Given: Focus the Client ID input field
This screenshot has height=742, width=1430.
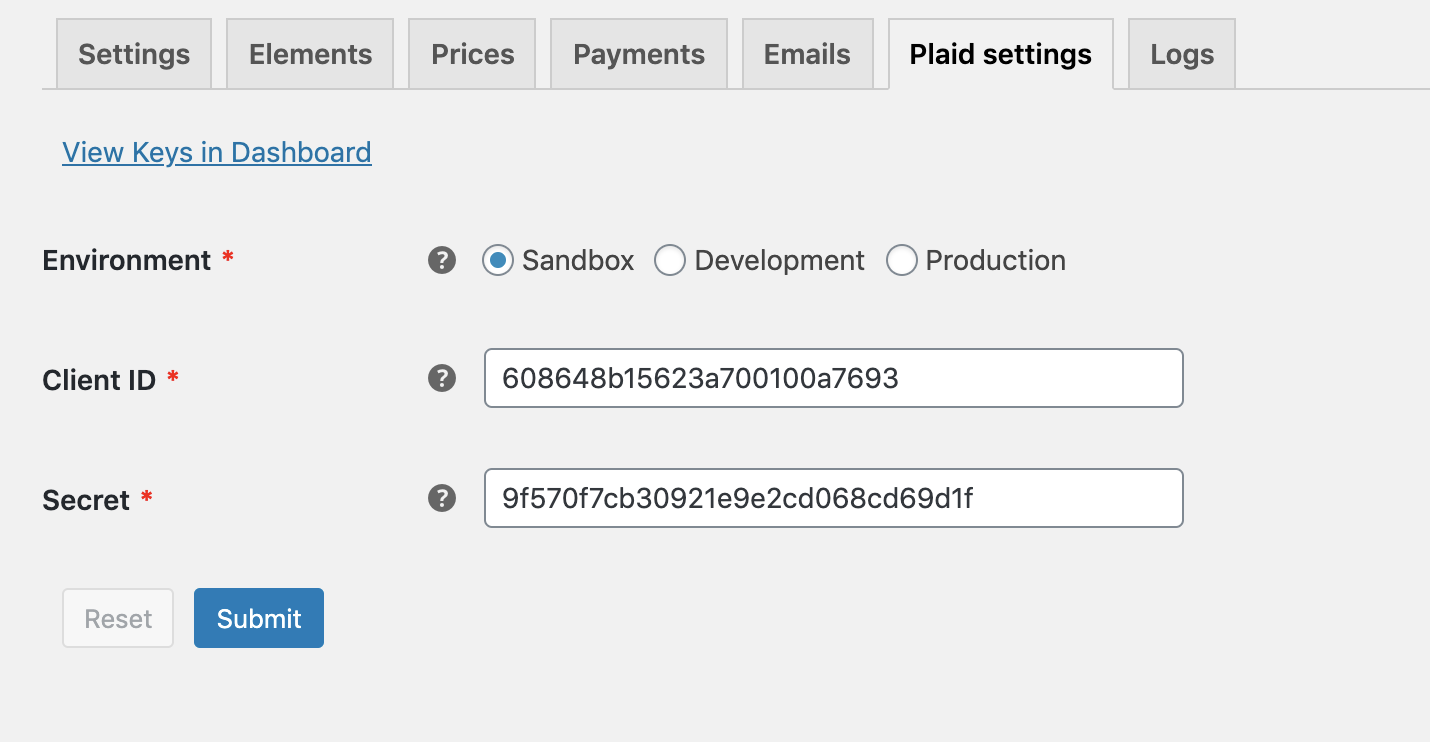Looking at the screenshot, I should 834,378.
